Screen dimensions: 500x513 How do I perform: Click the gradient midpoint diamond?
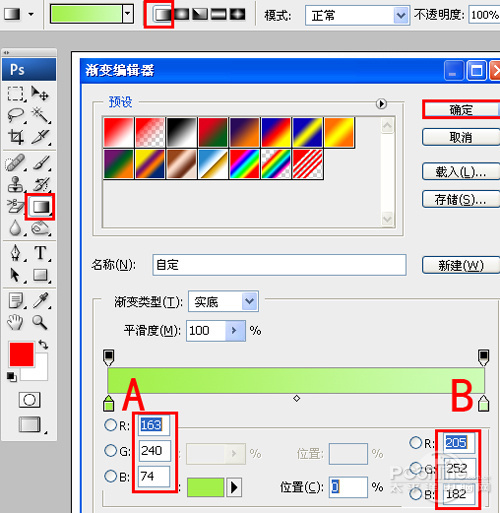[x=296, y=398]
